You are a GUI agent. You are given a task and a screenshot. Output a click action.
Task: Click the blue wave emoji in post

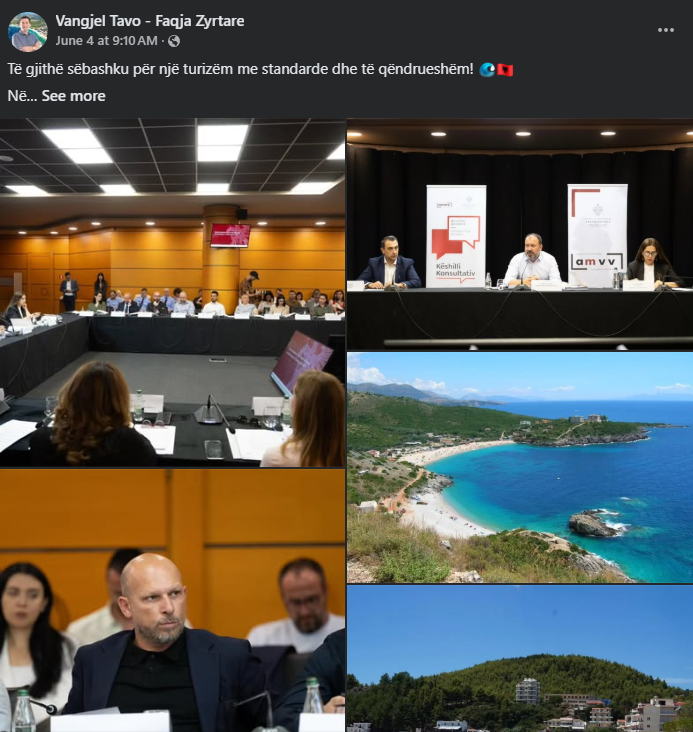click(x=487, y=70)
